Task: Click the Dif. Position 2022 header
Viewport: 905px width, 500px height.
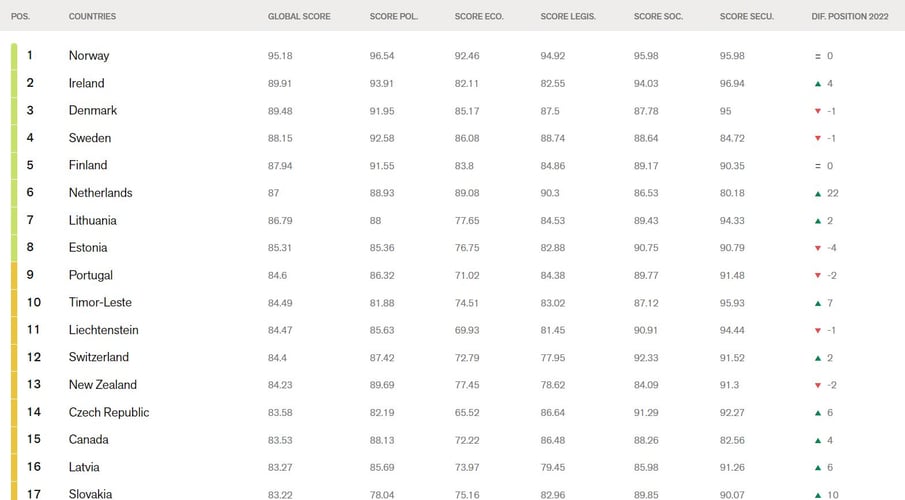Action: tap(849, 17)
